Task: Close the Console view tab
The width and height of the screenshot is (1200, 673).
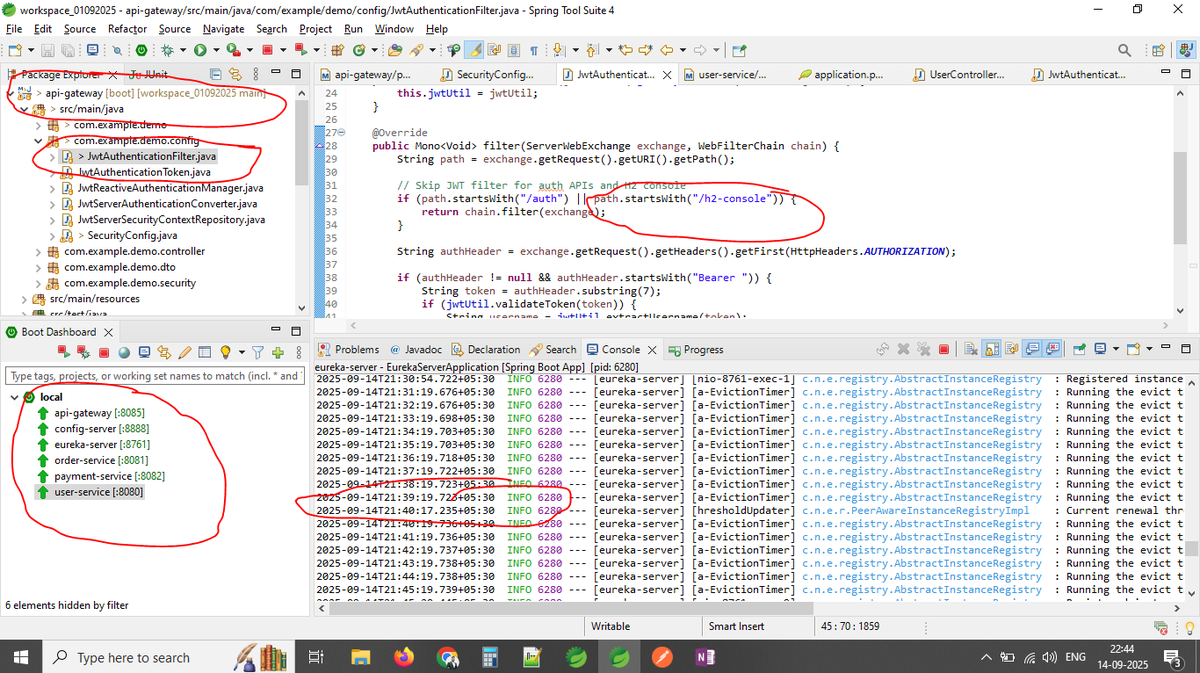Action: [652, 350]
